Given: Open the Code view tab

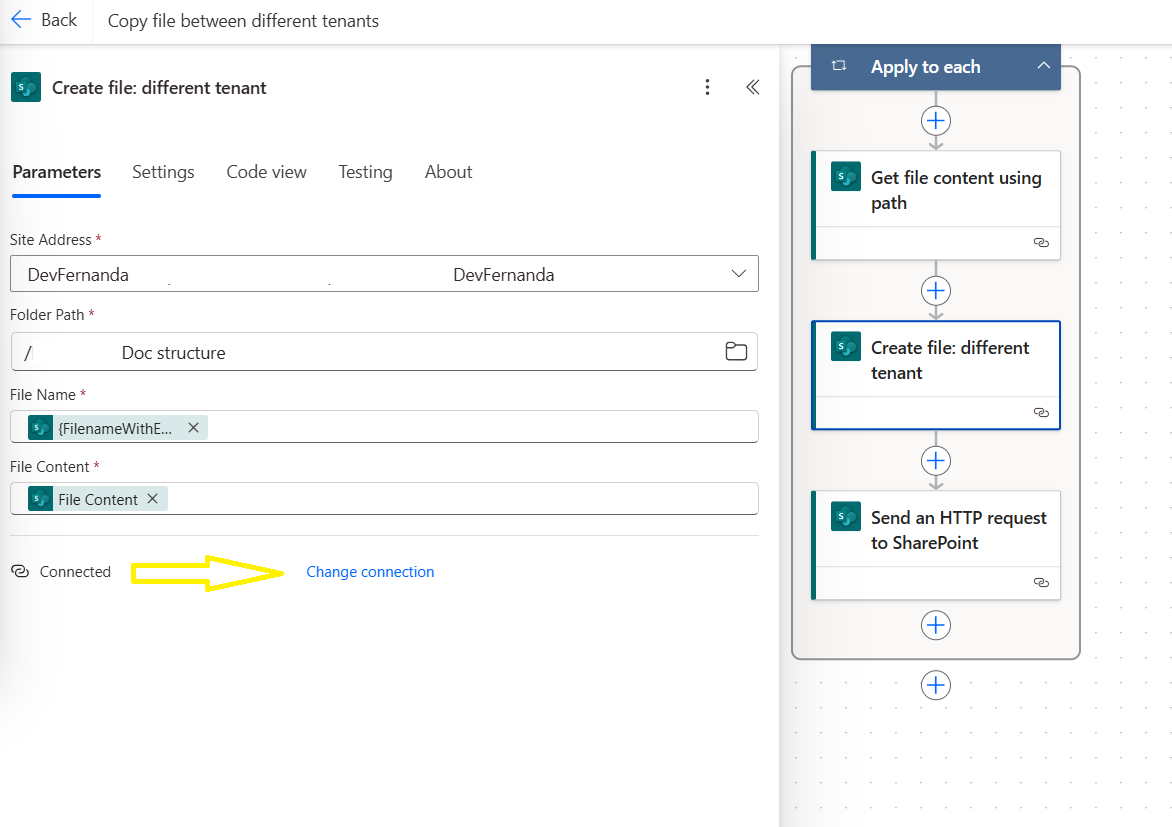Looking at the screenshot, I should [x=266, y=172].
